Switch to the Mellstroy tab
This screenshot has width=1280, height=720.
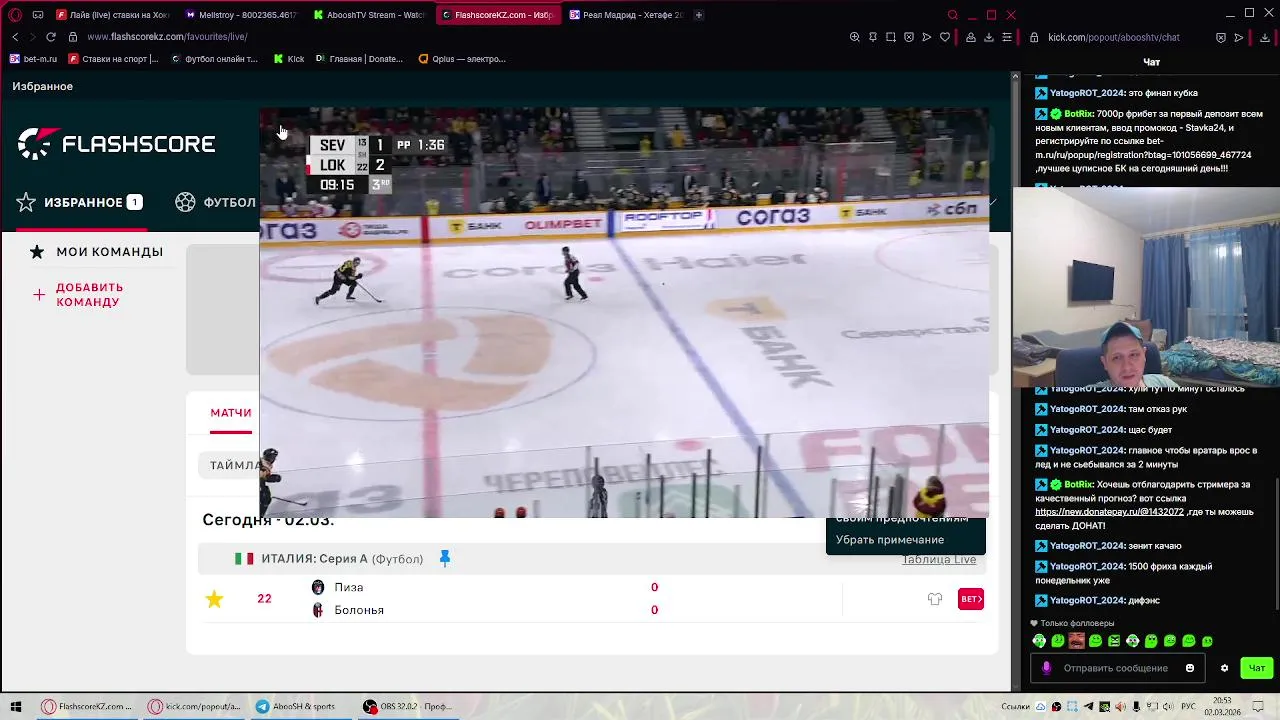241,15
